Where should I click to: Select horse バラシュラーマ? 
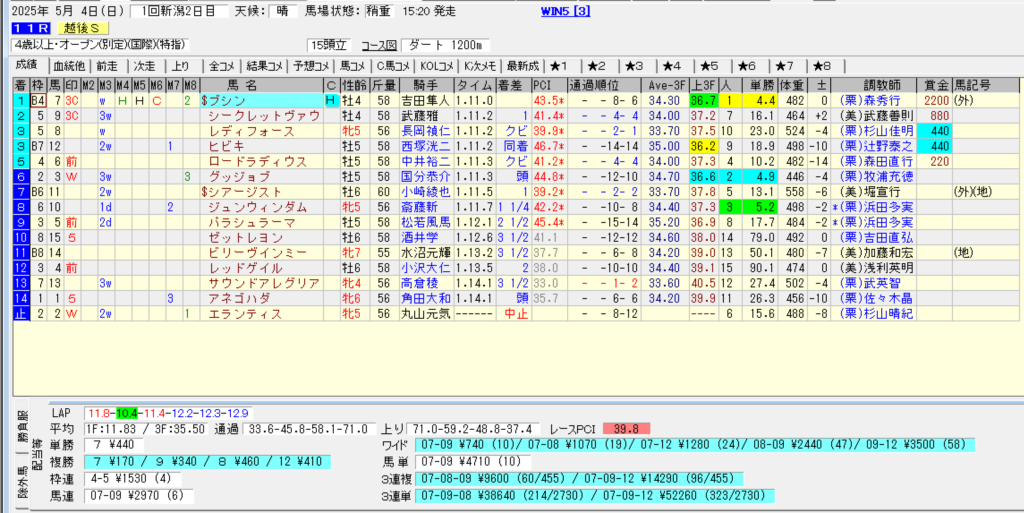tap(251, 222)
